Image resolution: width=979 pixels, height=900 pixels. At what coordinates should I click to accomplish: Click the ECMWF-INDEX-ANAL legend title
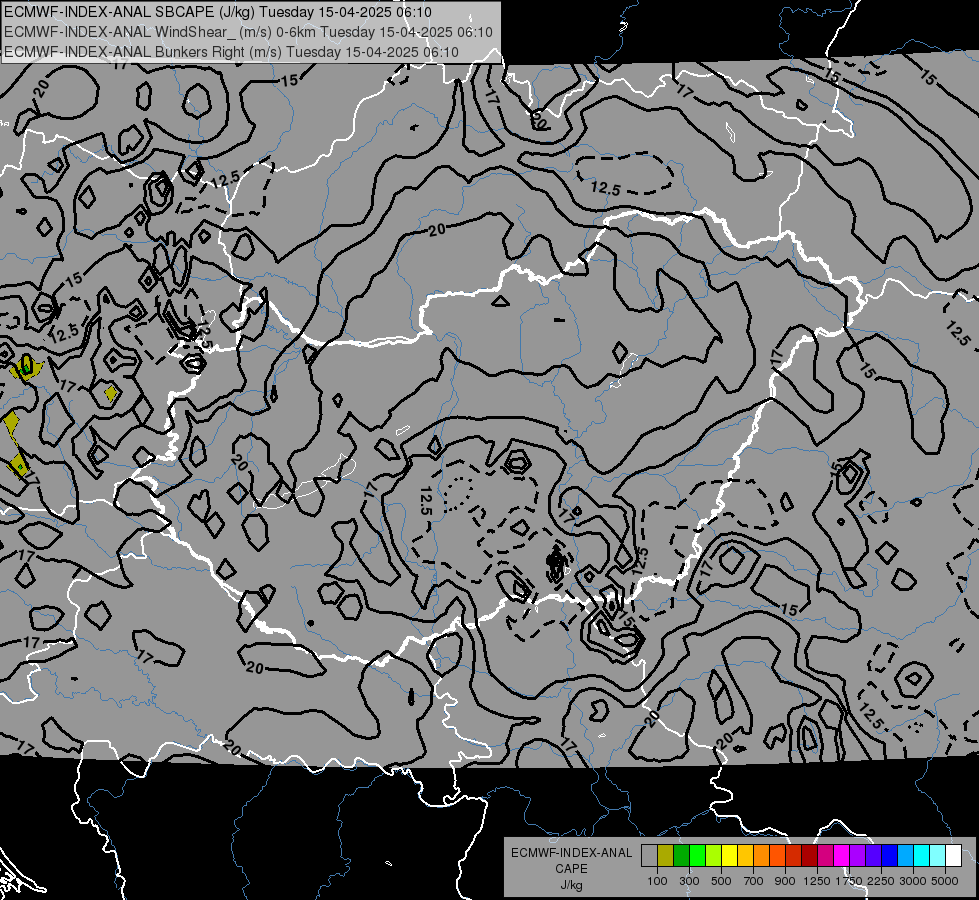(572, 853)
